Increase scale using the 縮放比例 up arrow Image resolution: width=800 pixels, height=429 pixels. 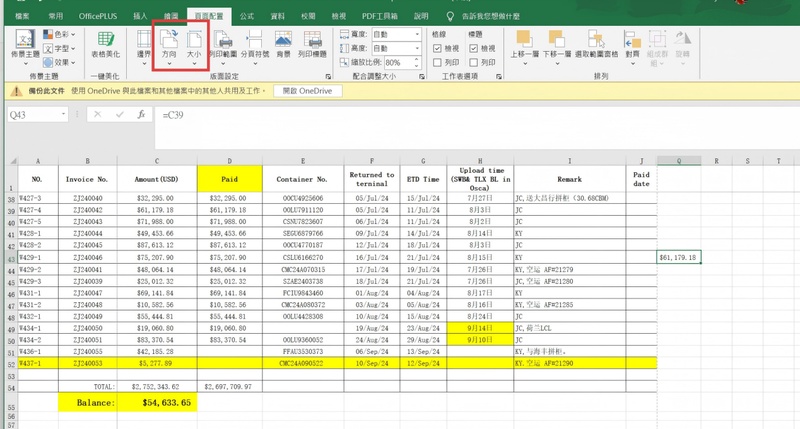point(417,60)
